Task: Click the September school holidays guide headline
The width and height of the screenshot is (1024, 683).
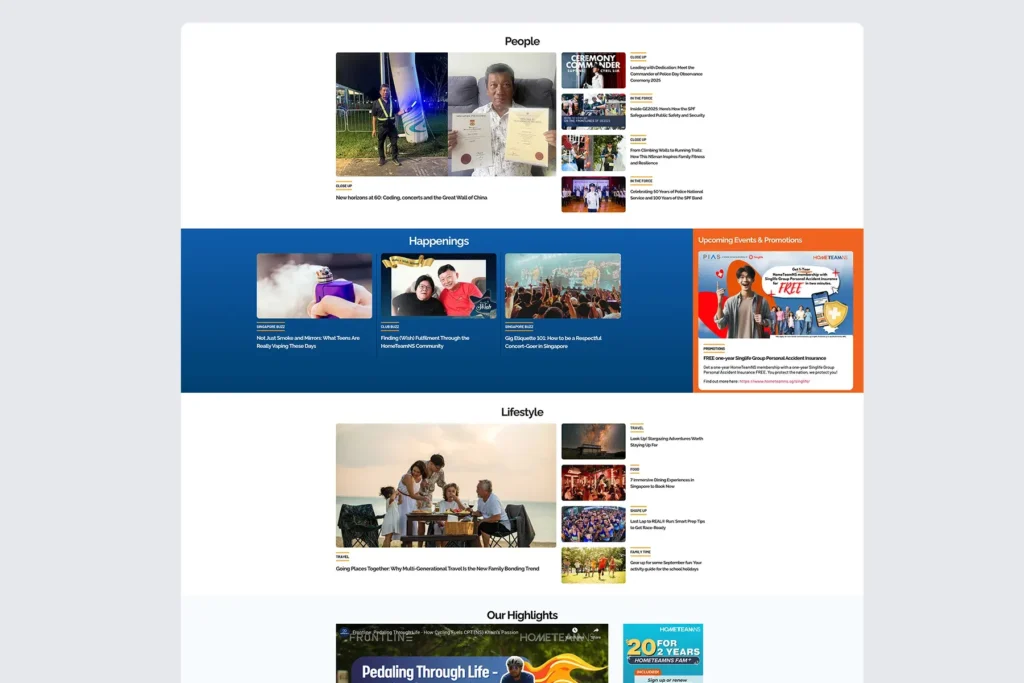Action: pos(666,566)
